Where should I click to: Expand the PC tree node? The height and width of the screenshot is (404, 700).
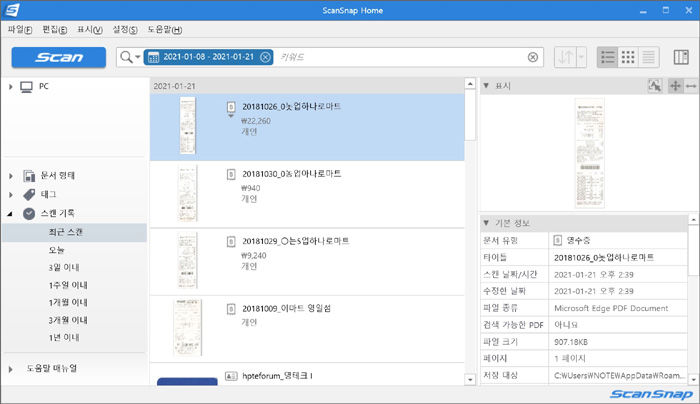point(11,87)
